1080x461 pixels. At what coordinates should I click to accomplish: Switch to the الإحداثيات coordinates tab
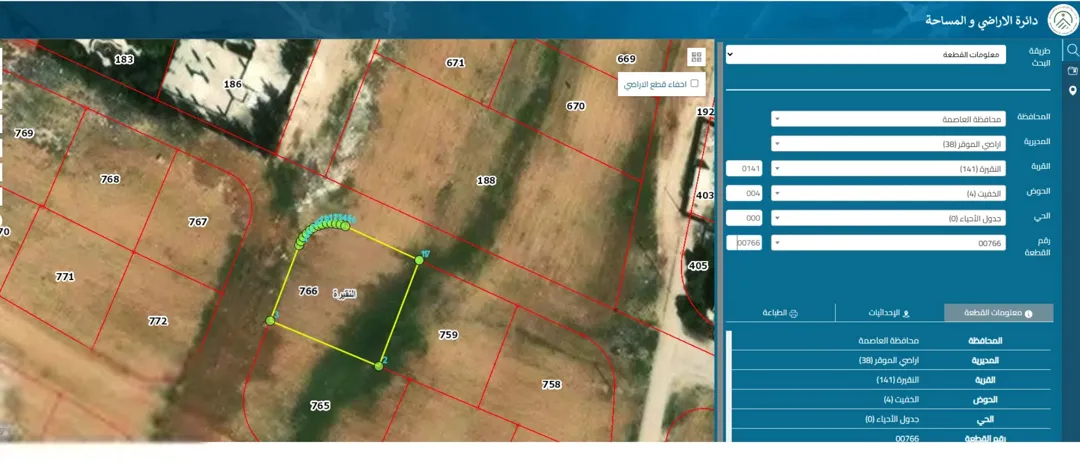pos(890,313)
